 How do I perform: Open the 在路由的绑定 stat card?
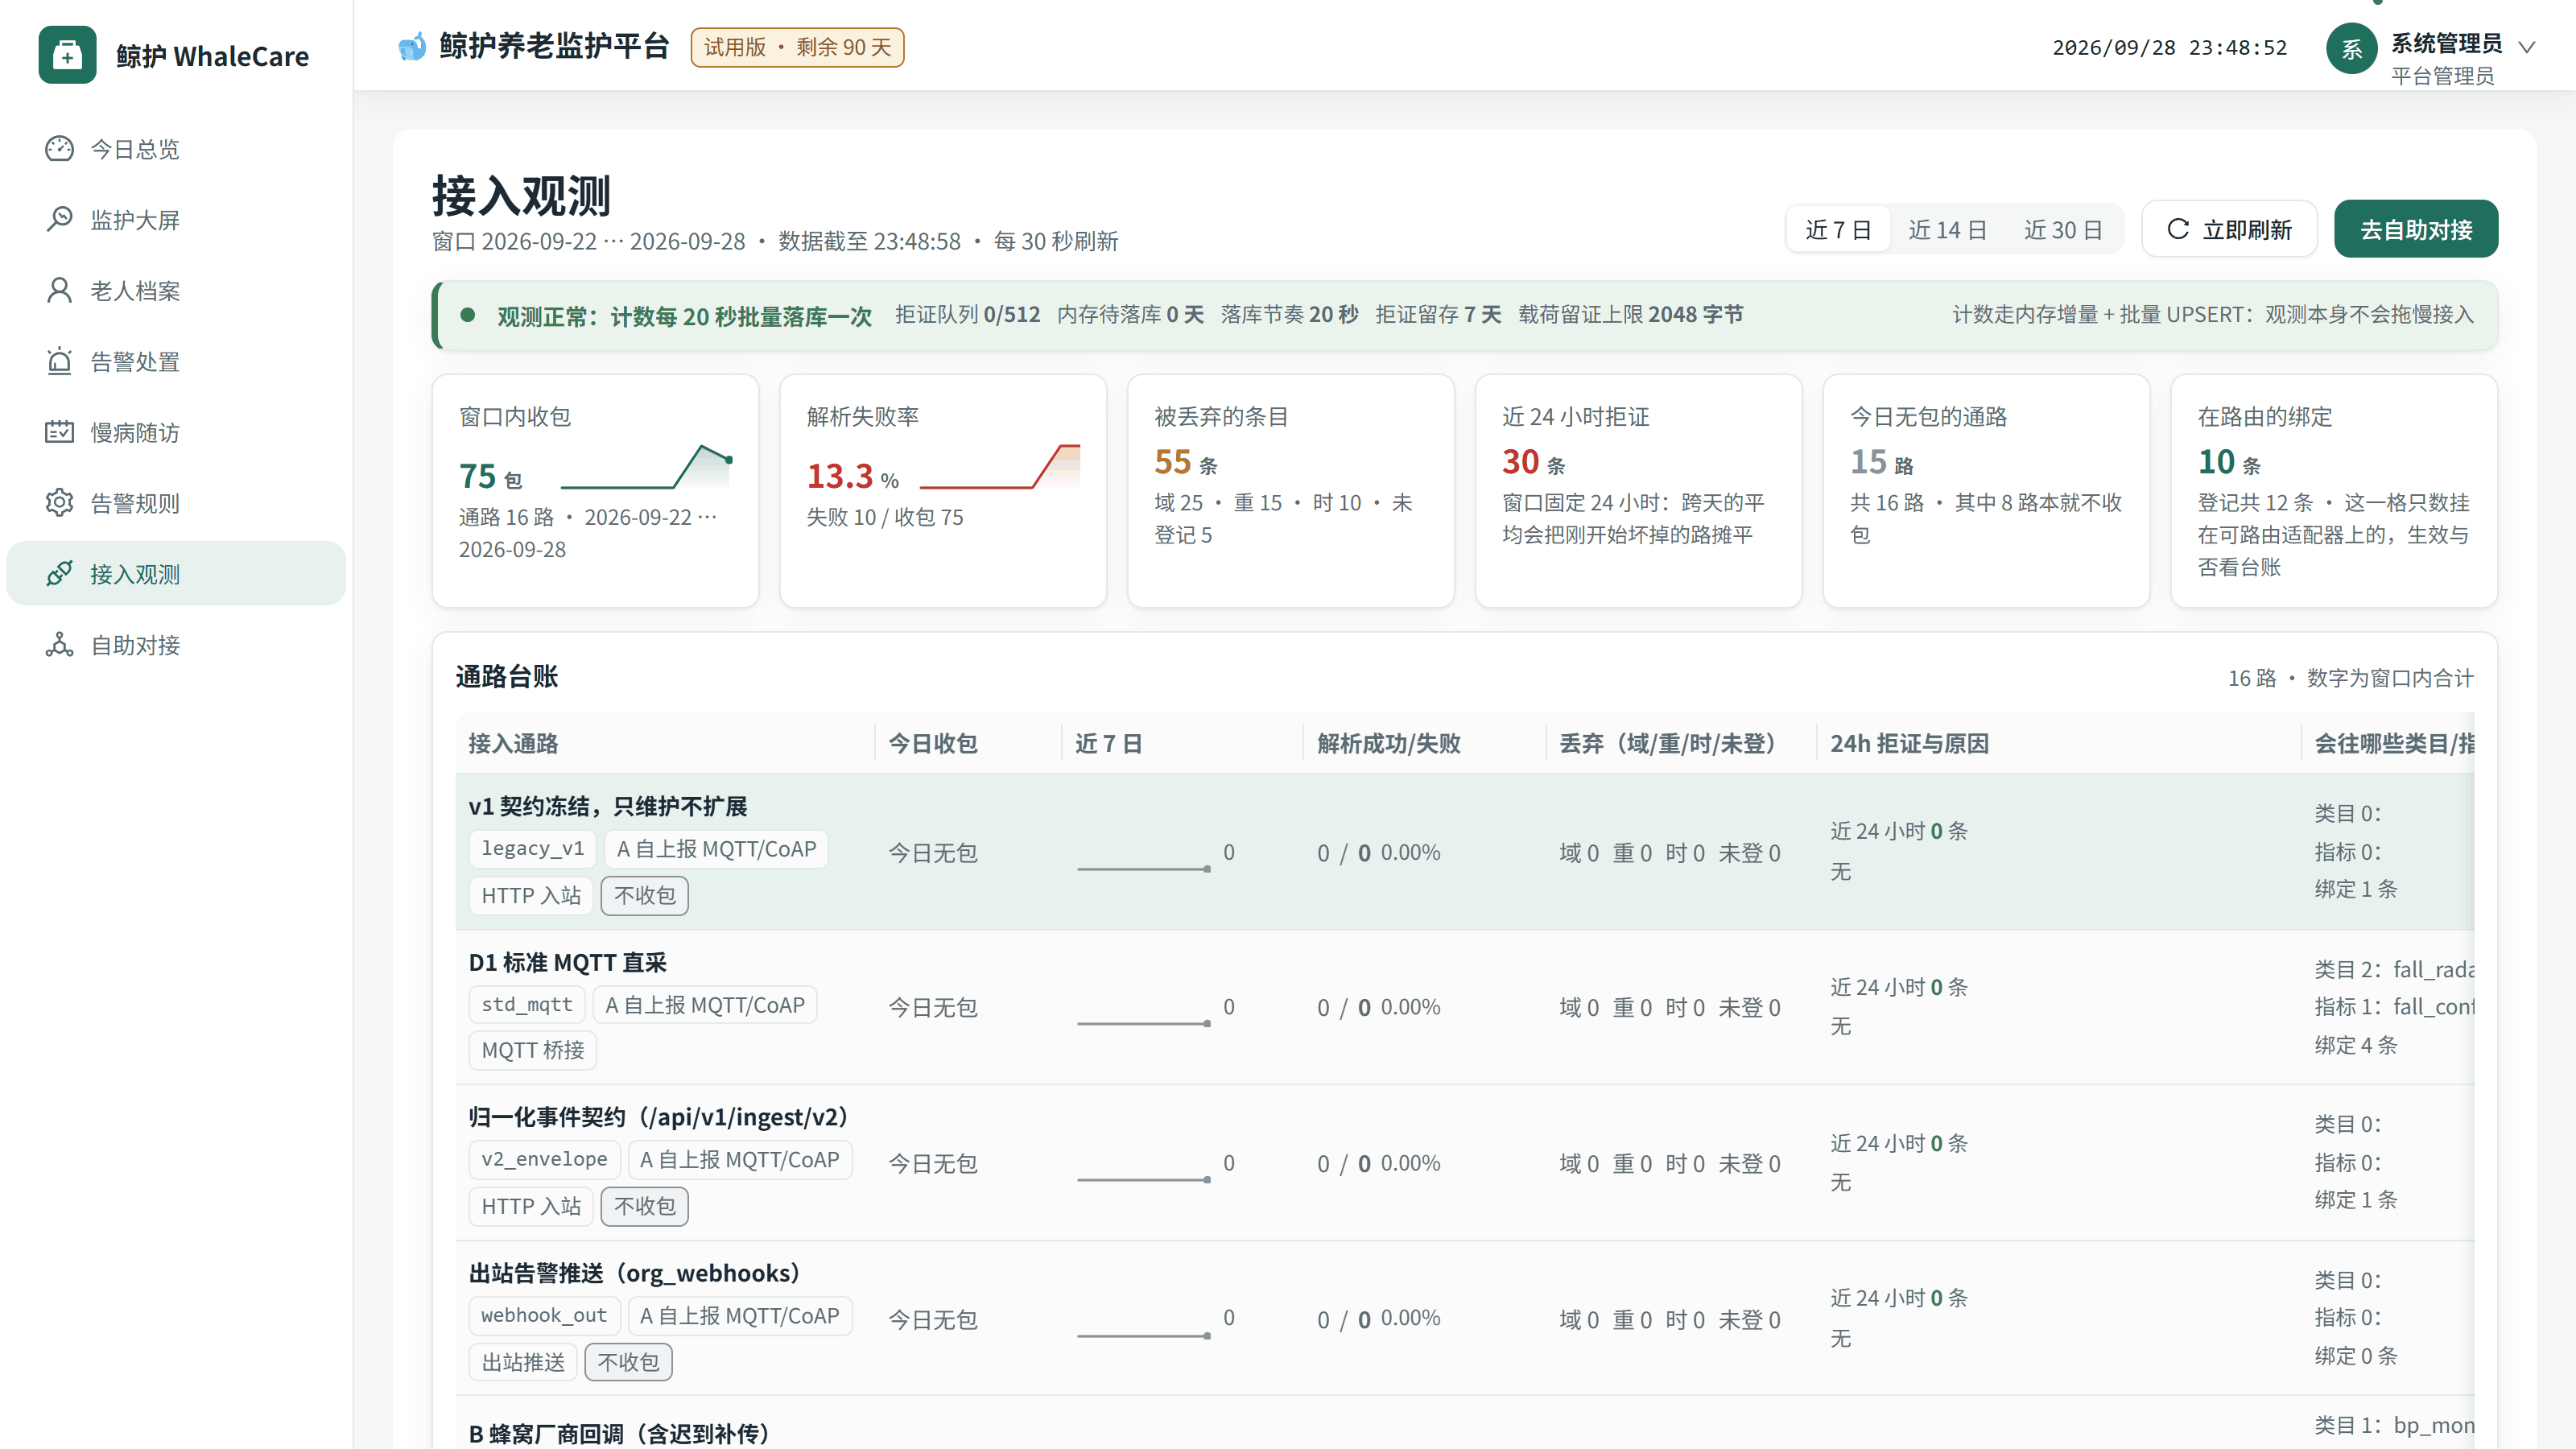pyautogui.click(x=2334, y=490)
